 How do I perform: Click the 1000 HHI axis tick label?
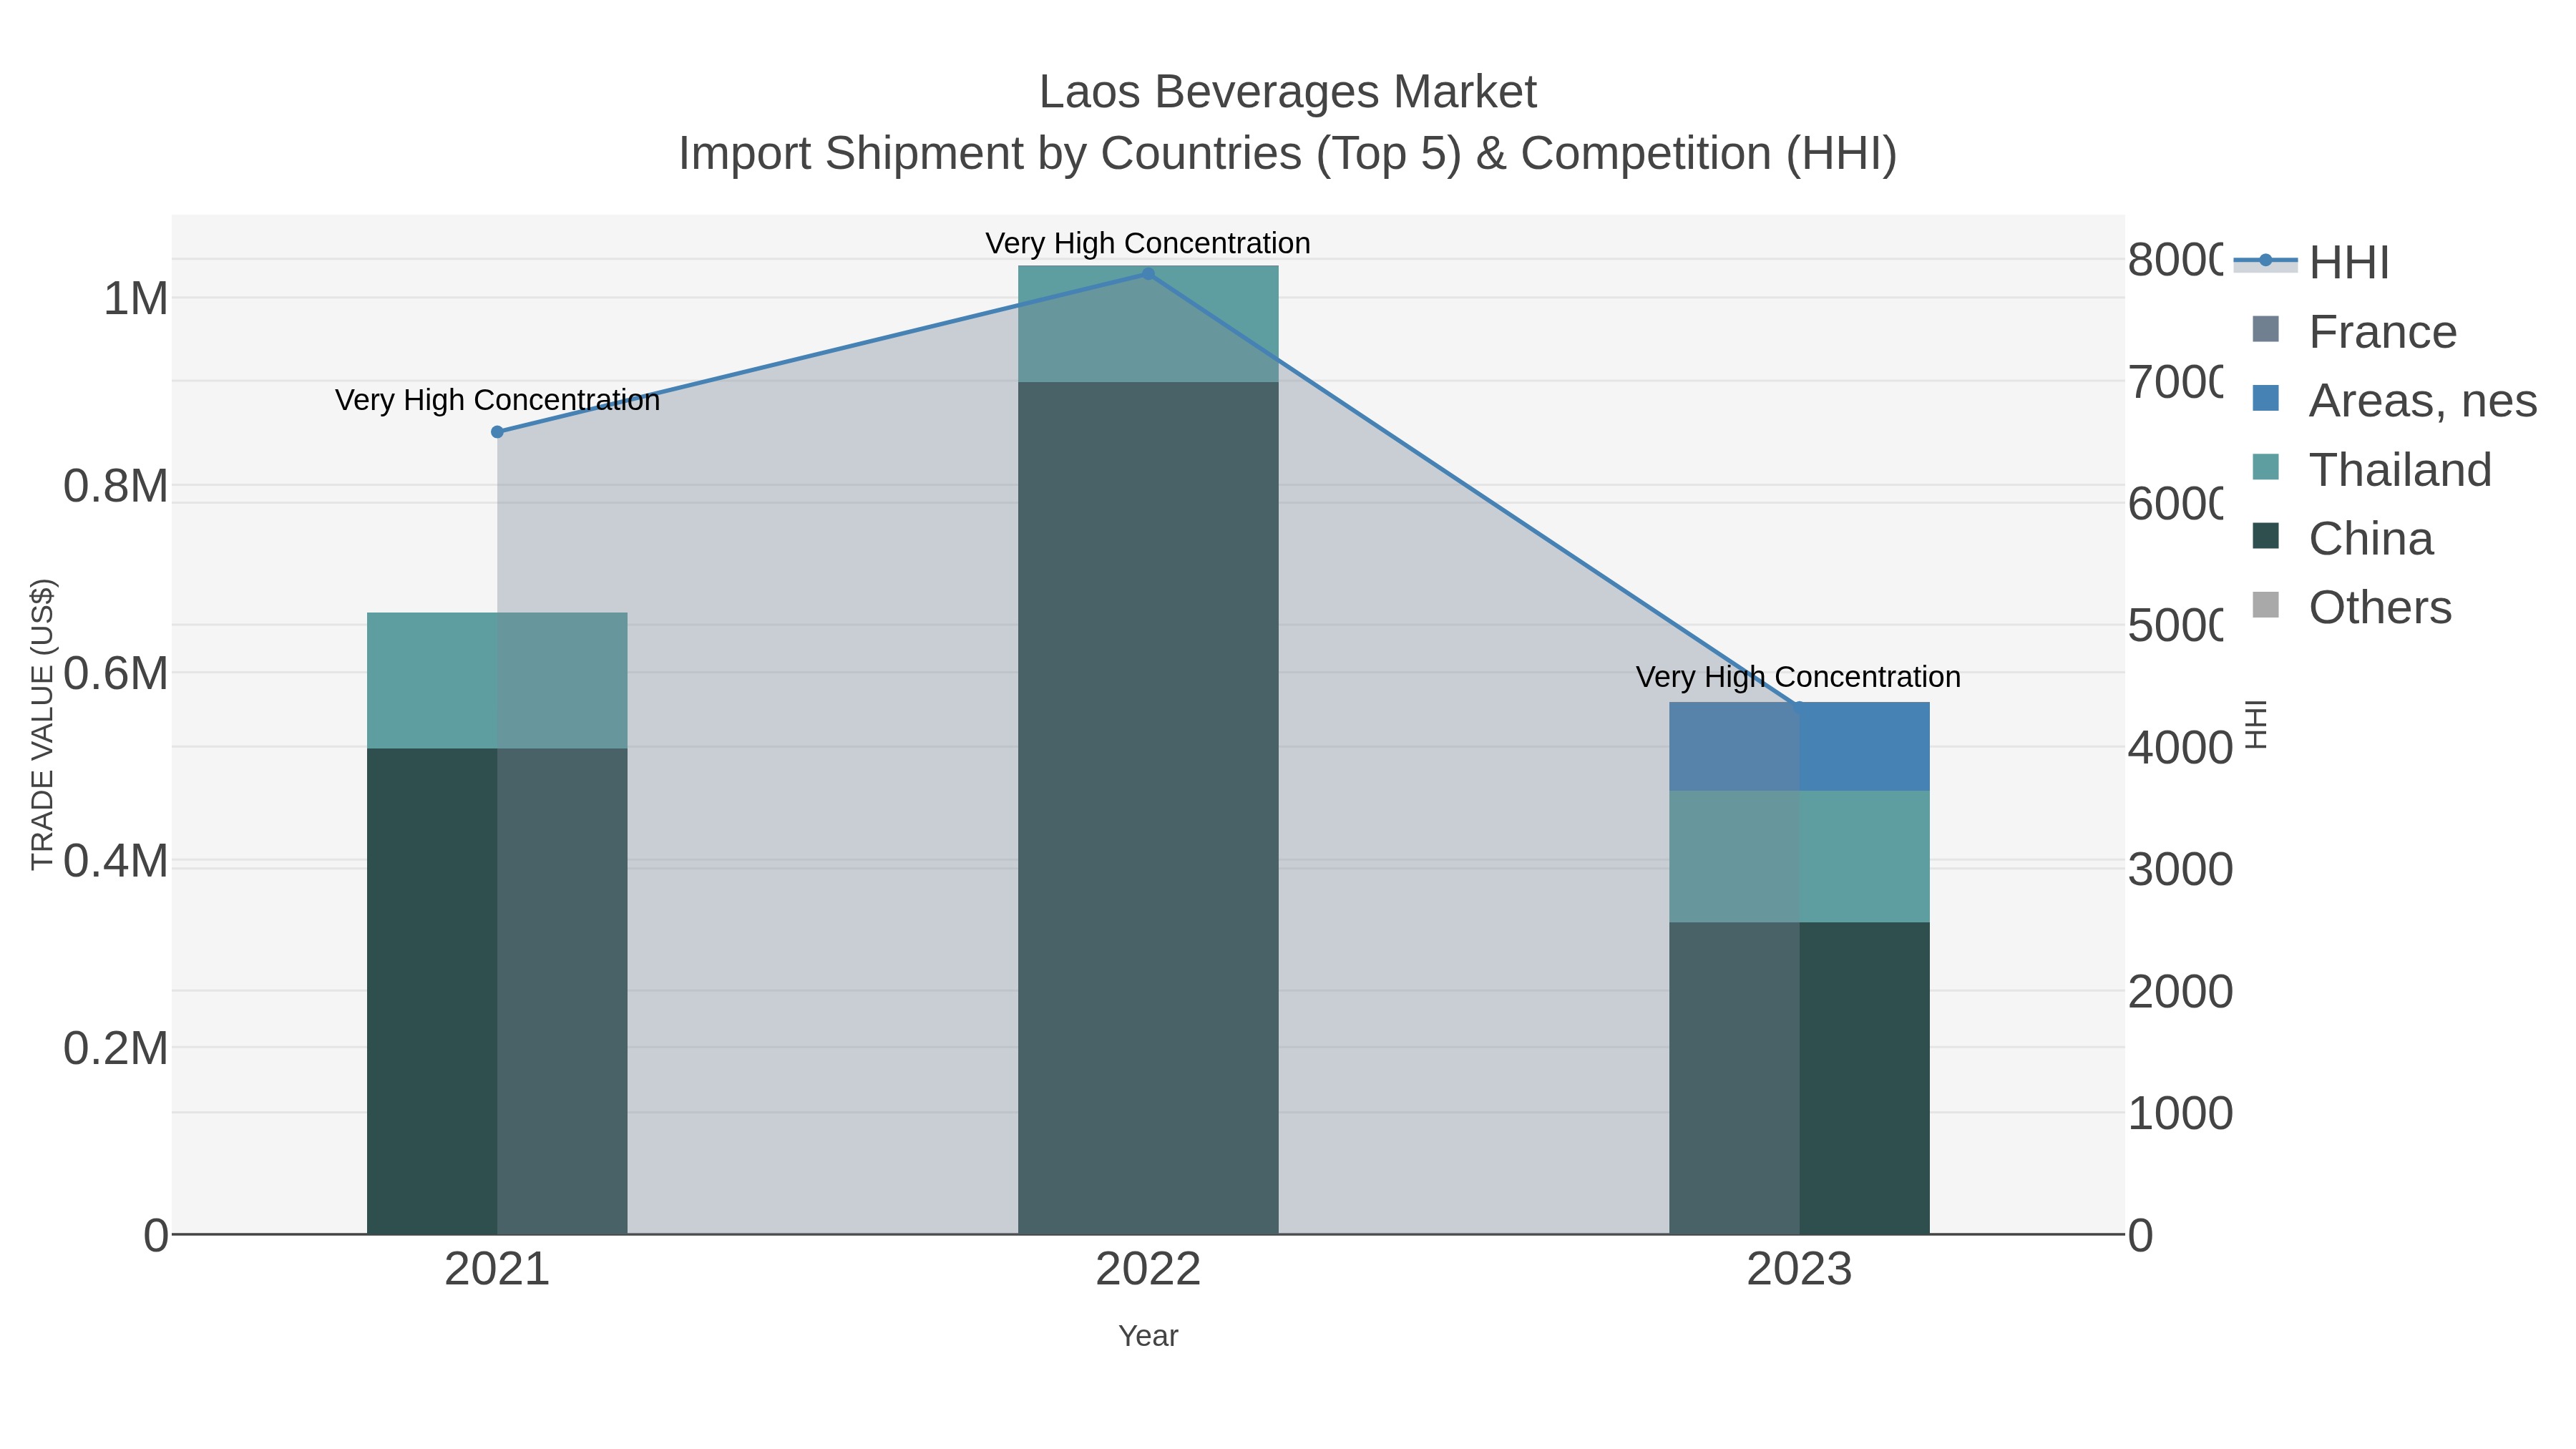[2180, 1113]
